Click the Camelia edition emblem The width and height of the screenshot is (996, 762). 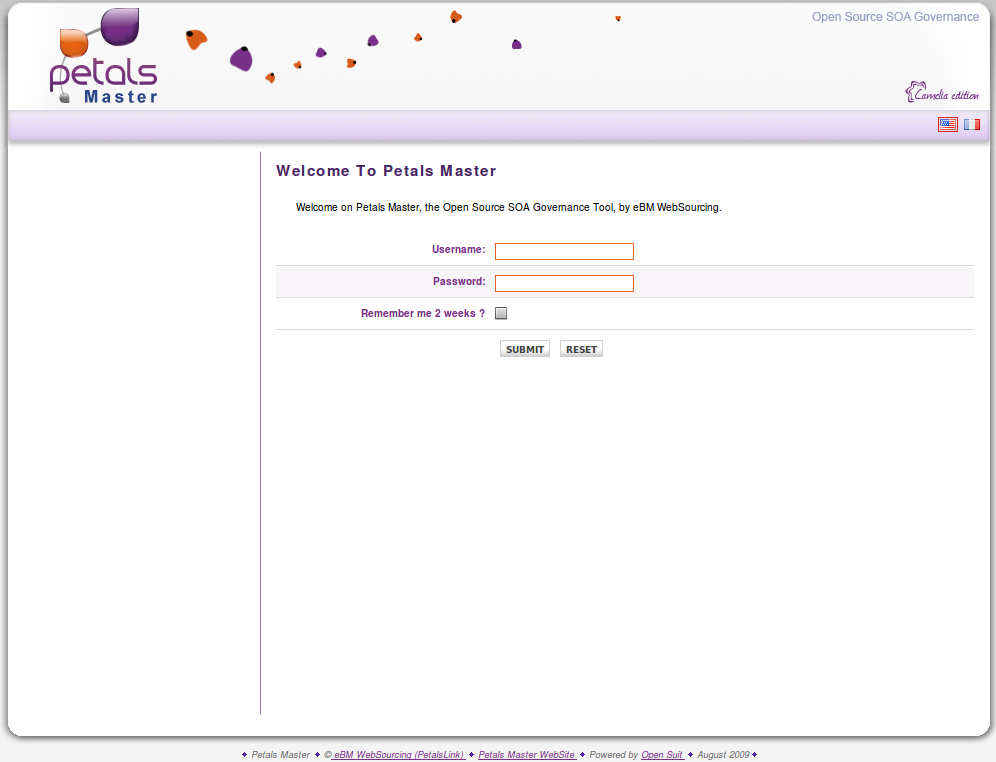click(942, 93)
